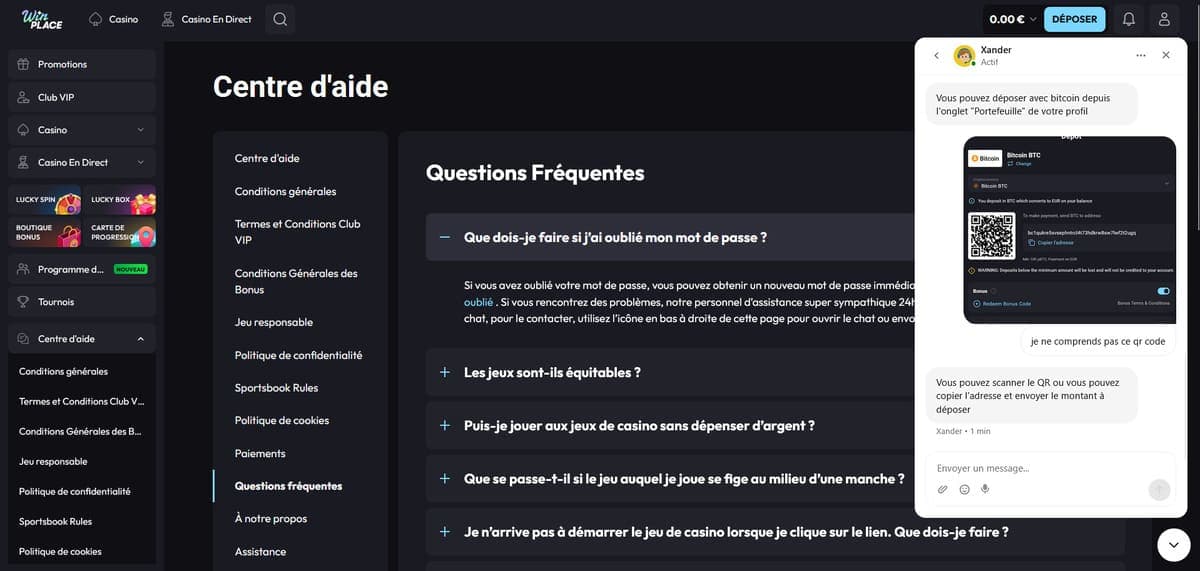This screenshot has width=1200, height=571.
Task: Select Paiements in help menu
Action: [260, 453]
